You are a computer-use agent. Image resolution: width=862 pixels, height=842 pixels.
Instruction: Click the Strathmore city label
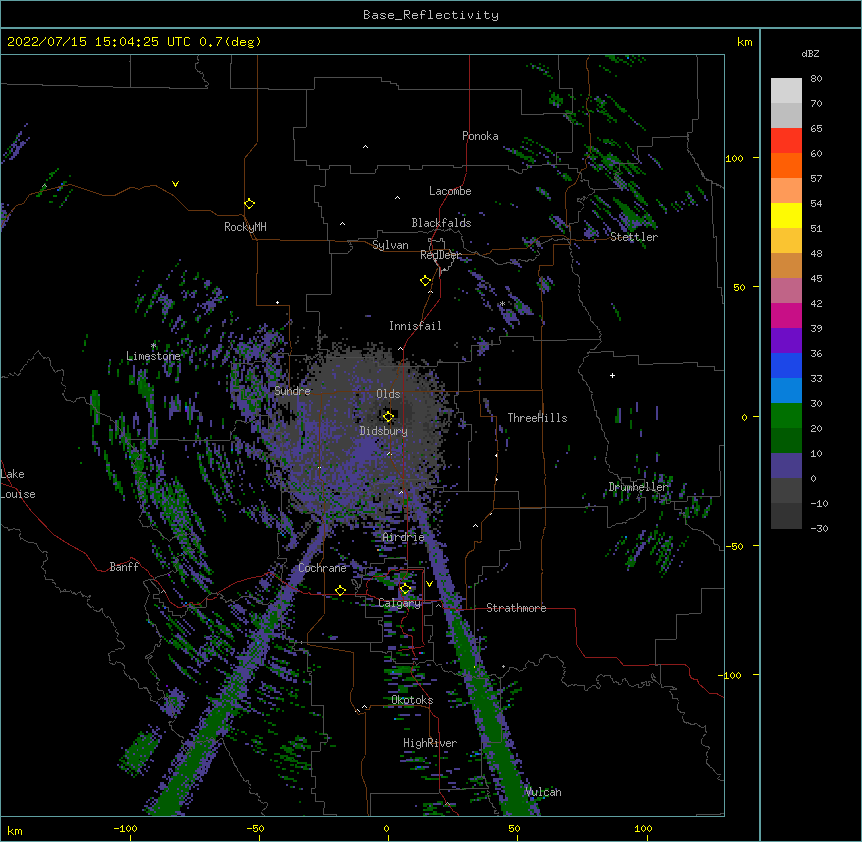516,608
